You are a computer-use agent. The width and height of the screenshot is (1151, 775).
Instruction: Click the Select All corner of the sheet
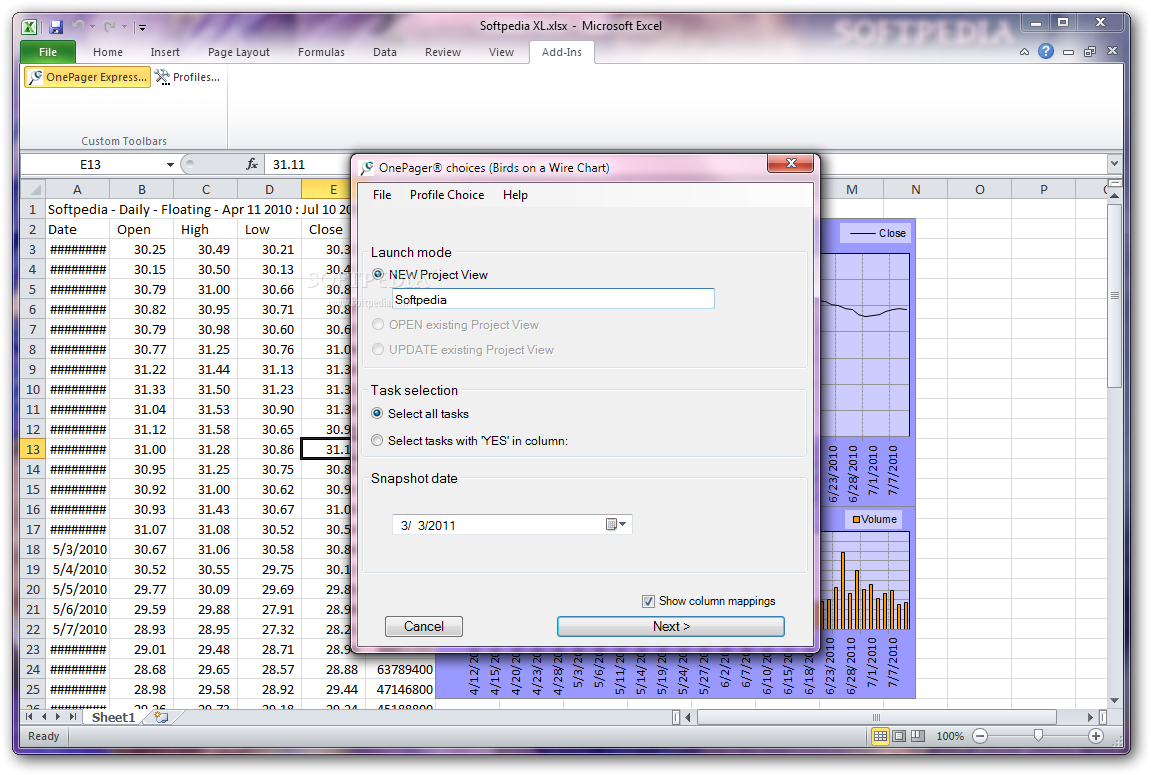click(x=32, y=189)
